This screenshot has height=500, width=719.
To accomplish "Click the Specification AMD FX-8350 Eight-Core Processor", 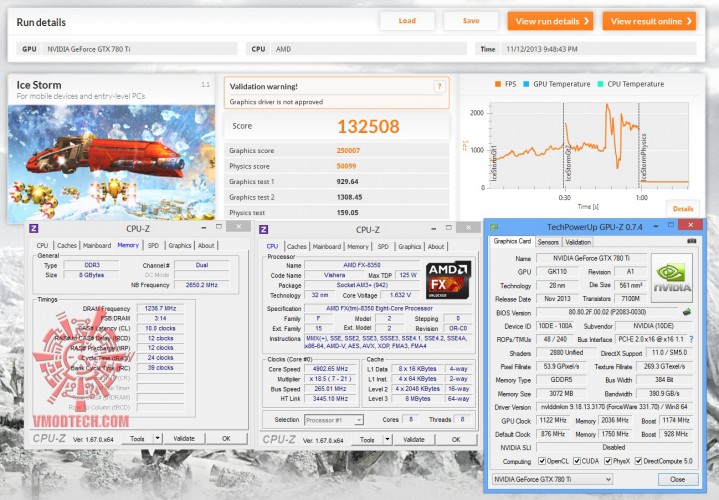I will tap(387, 308).
